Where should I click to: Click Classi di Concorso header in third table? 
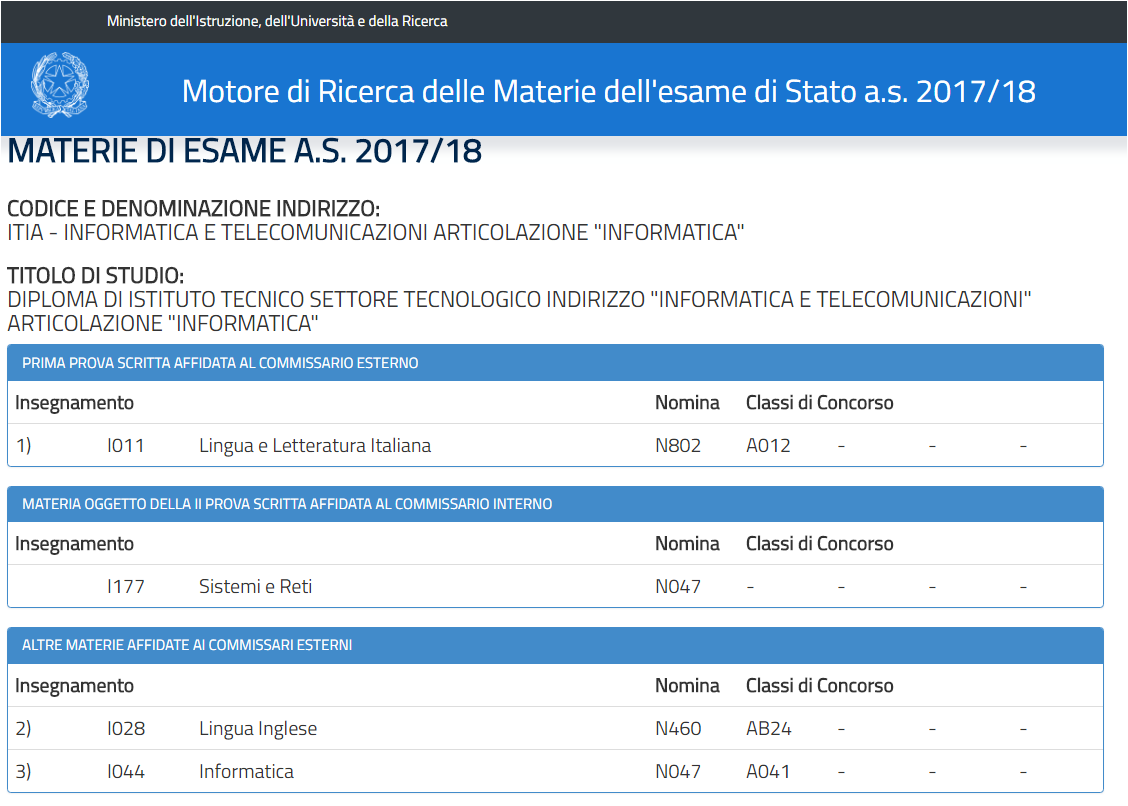point(819,685)
